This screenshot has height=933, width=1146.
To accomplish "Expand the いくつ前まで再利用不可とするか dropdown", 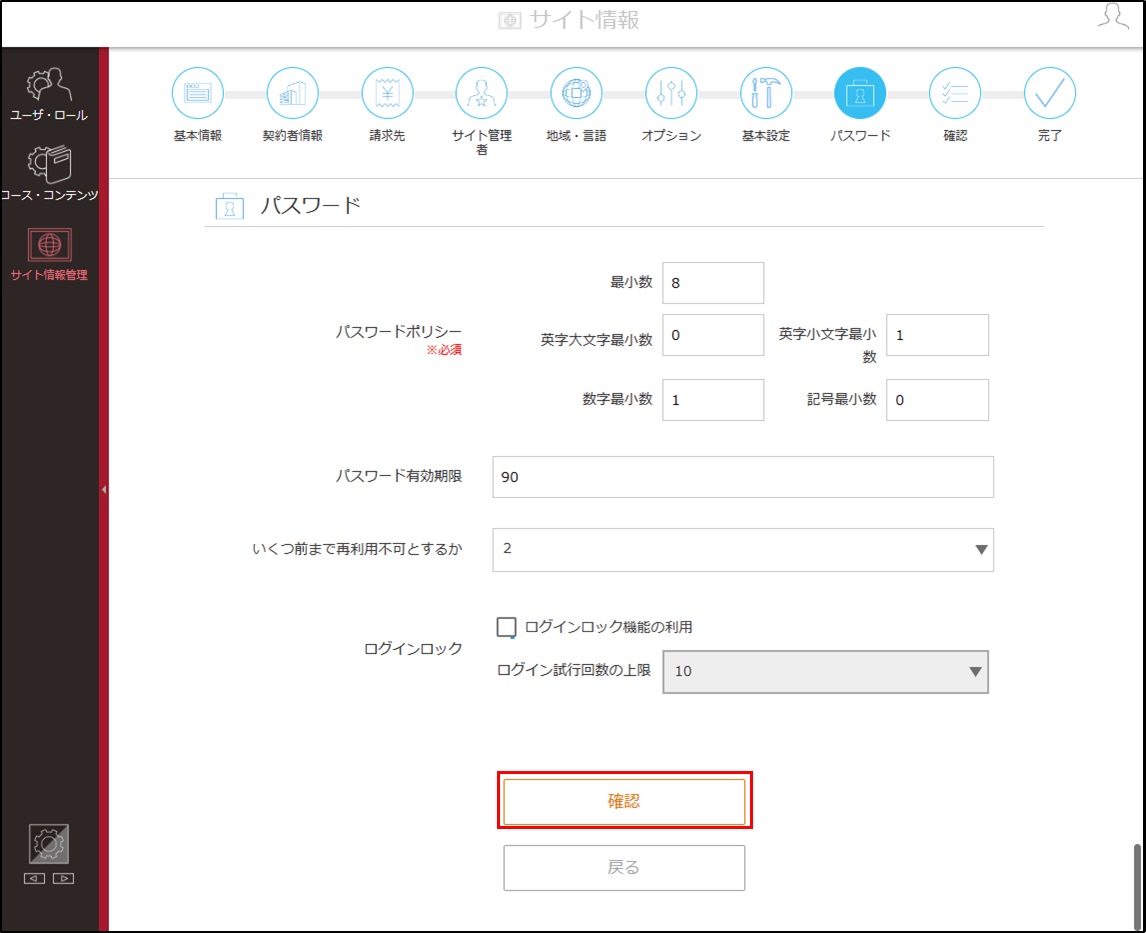I will (x=743, y=549).
